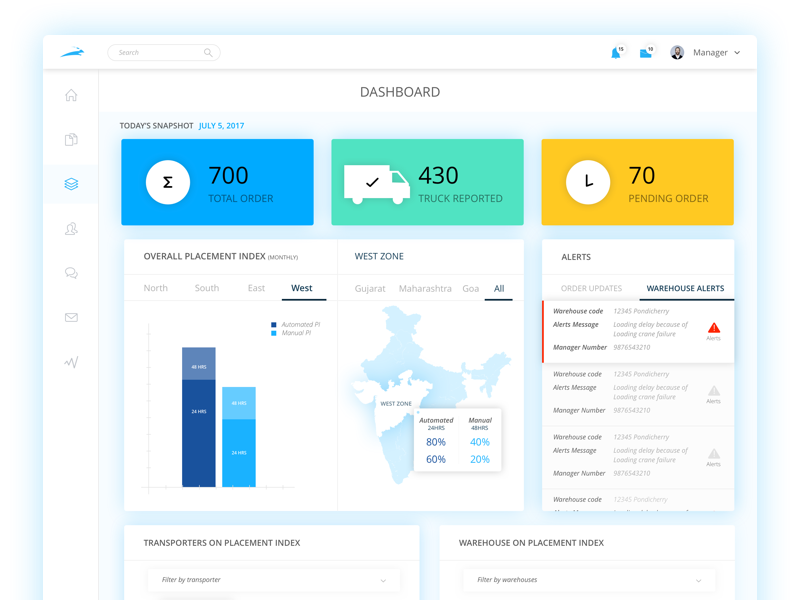Click the highlighted Layers icon in sidebar

click(70, 184)
